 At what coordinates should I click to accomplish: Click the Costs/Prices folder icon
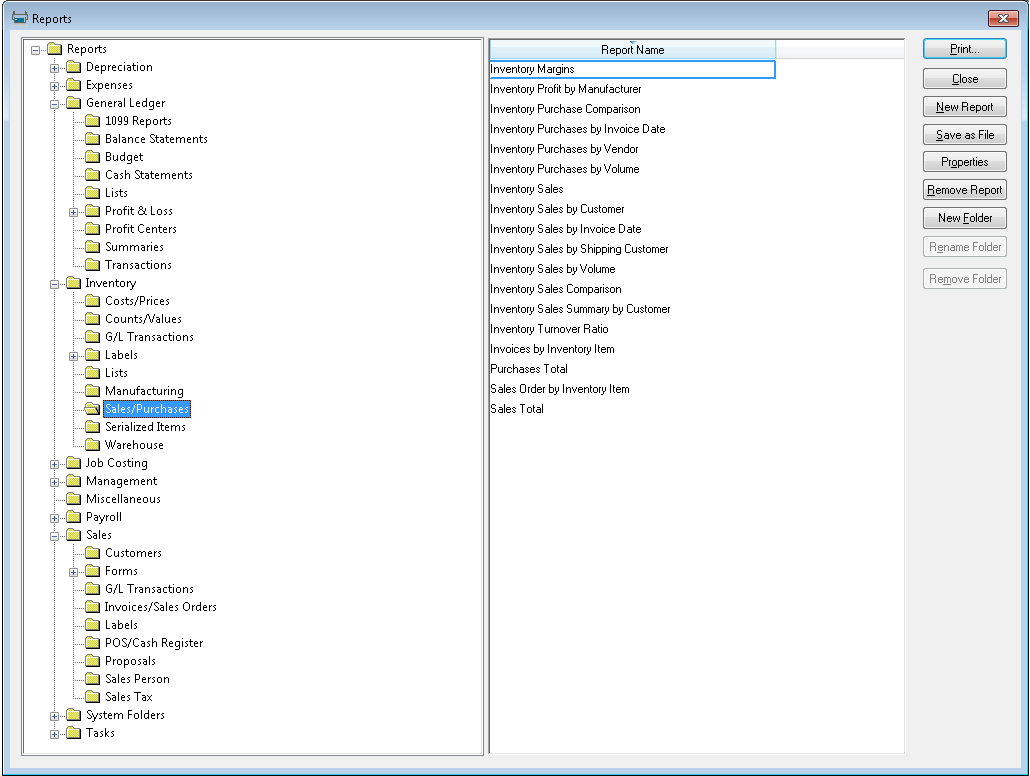pyautogui.click(x=93, y=301)
